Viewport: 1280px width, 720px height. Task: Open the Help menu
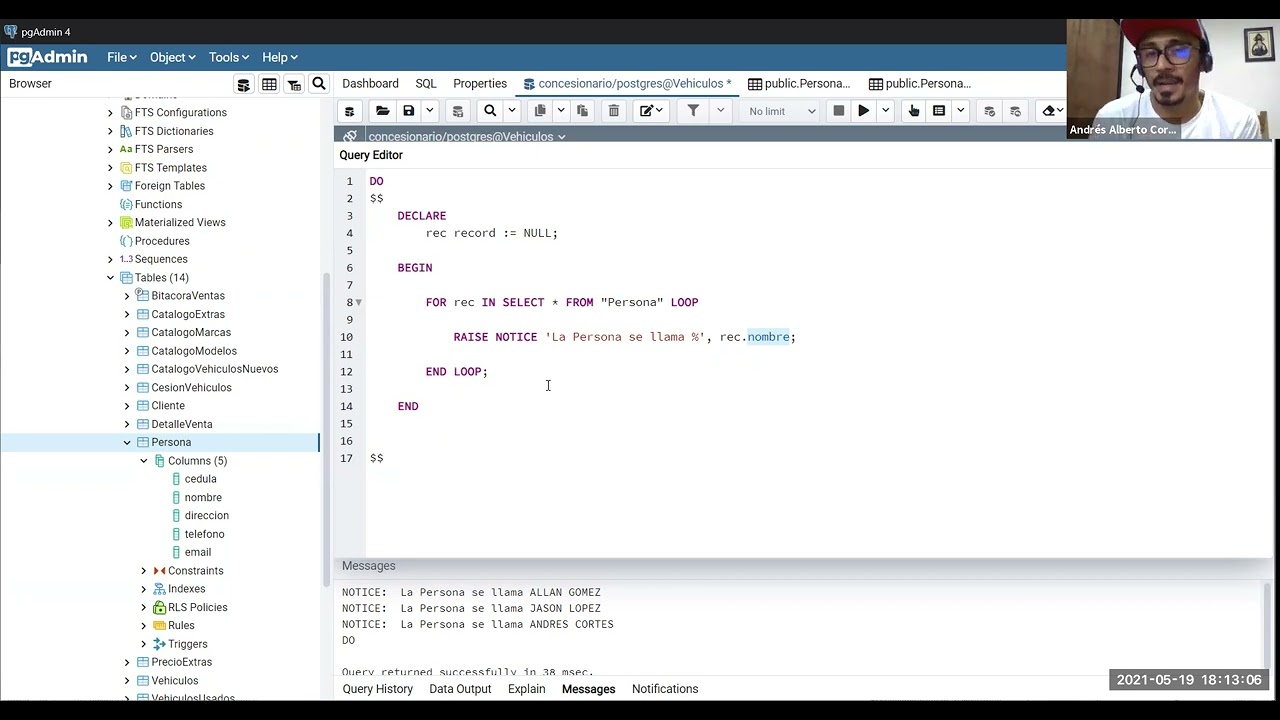280,57
